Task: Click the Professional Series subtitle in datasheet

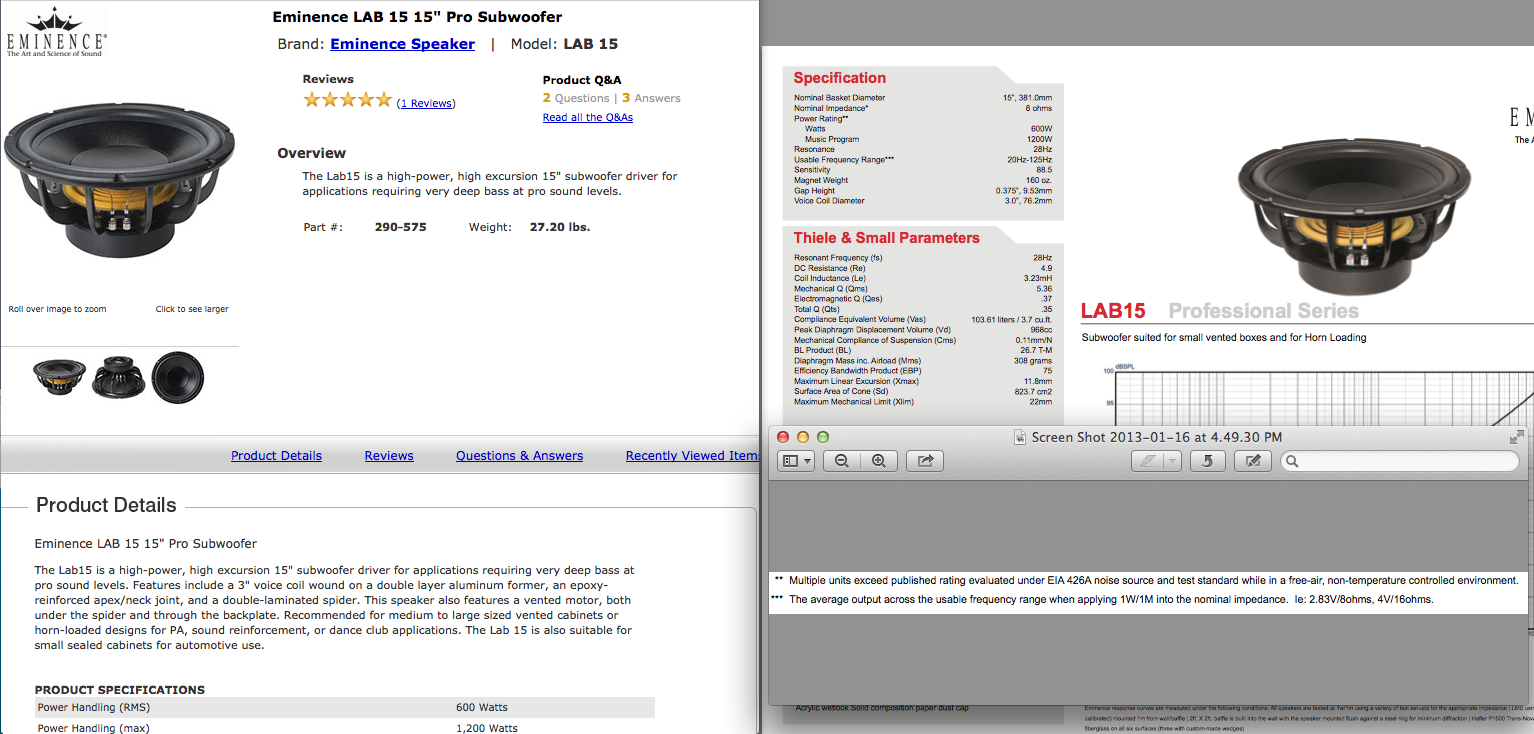Action: pyautogui.click(x=1263, y=311)
